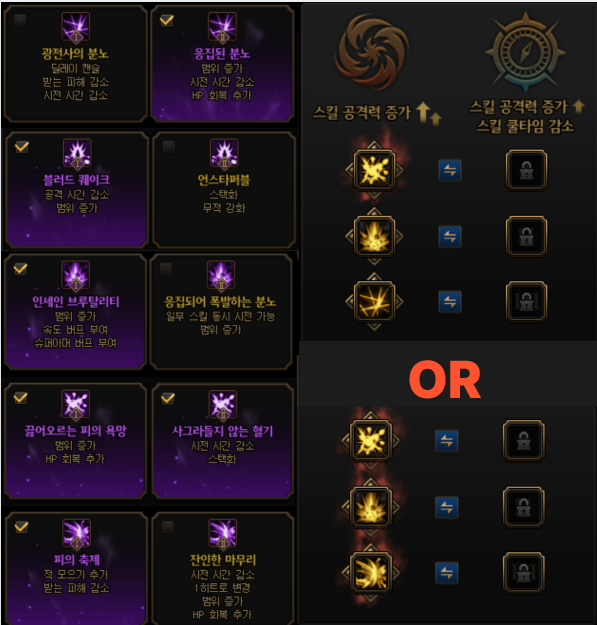Uncheck the 응집된 분노 checkbox
Viewport: 597px width, 625px height.
coord(167,20)
